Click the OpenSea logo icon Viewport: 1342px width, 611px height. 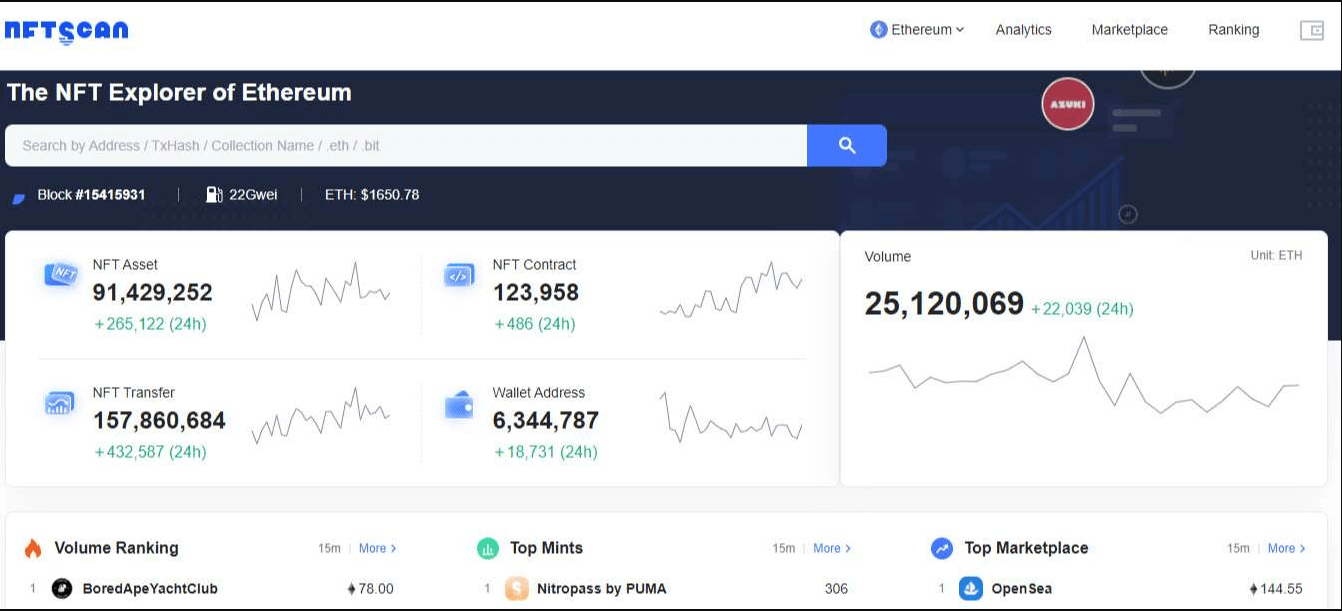point(970,588)
